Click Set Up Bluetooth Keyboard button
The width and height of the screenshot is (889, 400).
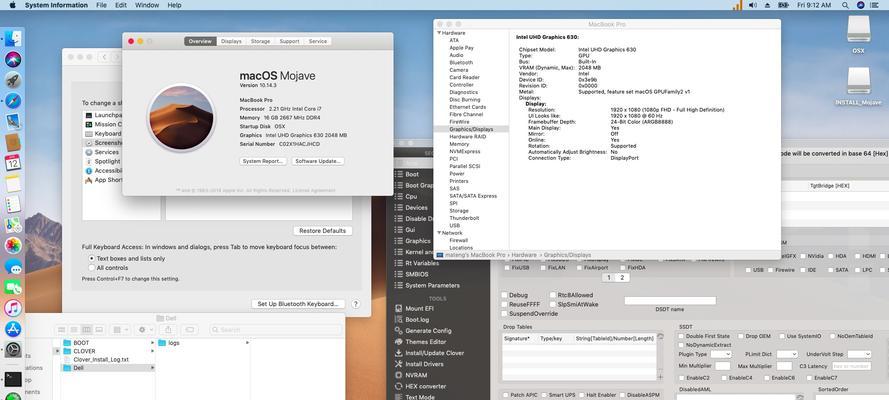click(x=298, y=304)
